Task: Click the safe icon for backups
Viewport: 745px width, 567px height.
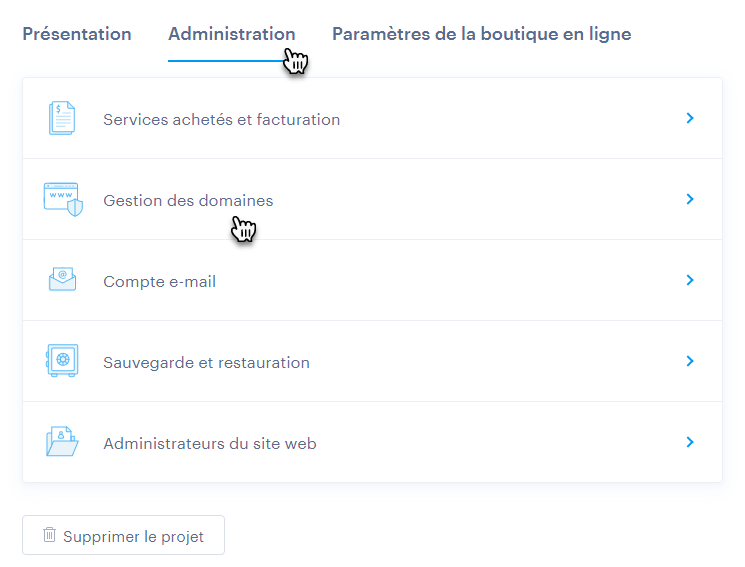Action: coord(62,362)
